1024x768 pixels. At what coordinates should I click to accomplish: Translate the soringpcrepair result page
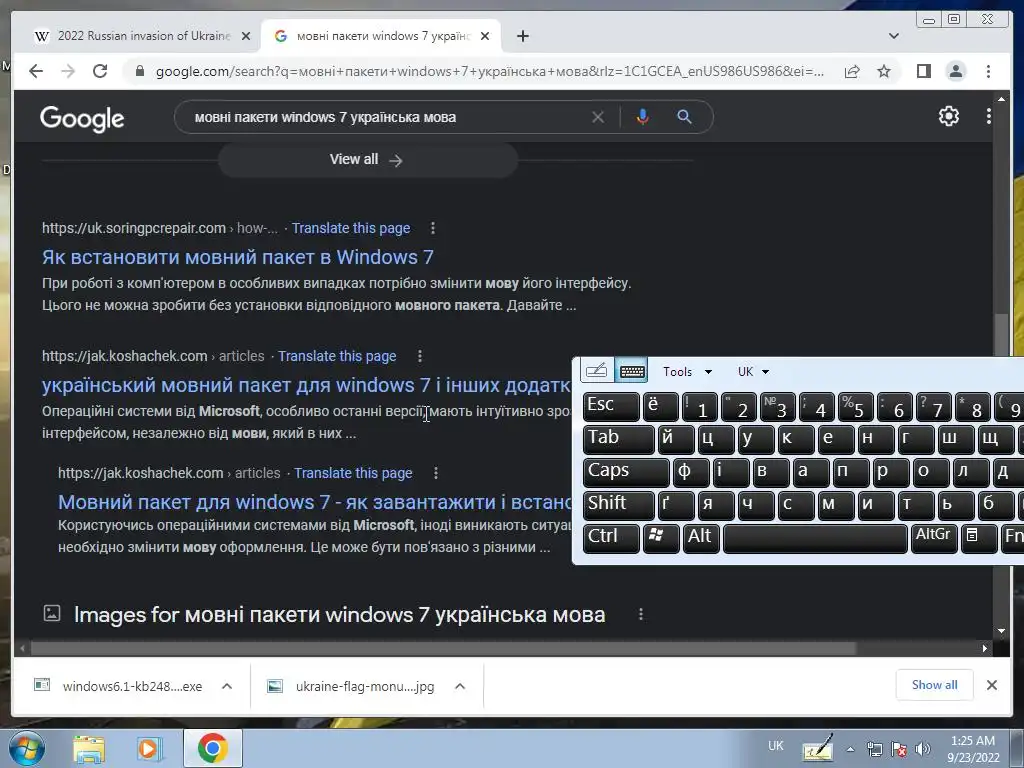(351, 228)
